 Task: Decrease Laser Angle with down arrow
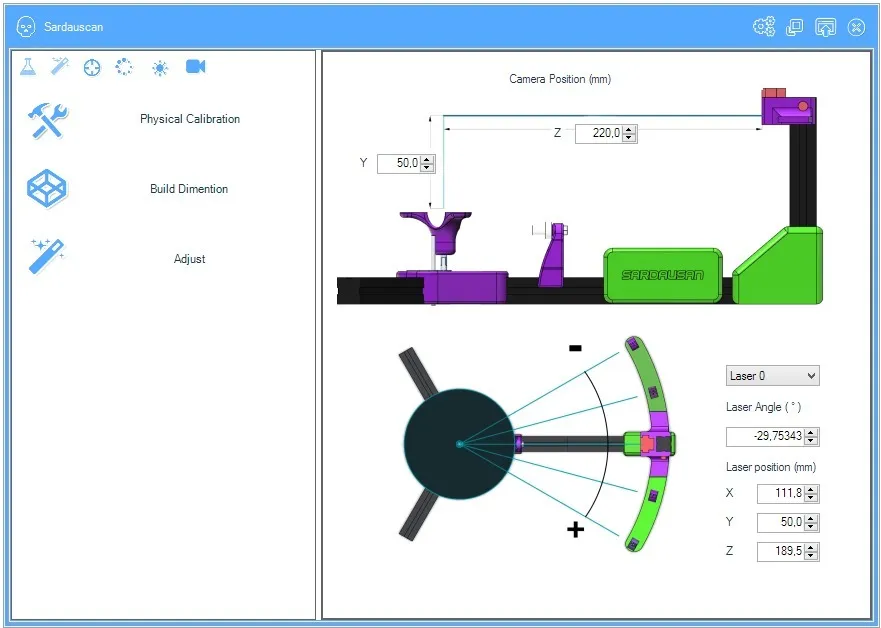pos(811,441)
